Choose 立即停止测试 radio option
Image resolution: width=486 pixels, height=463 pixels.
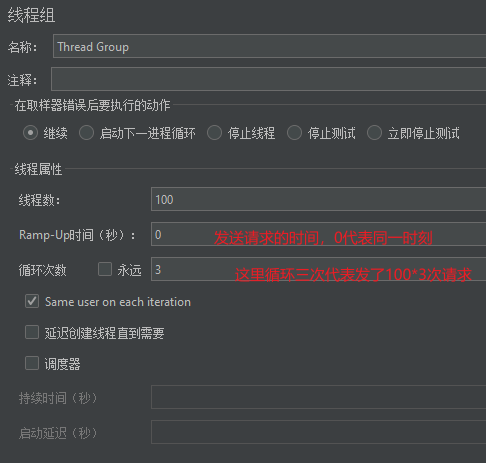374,133
